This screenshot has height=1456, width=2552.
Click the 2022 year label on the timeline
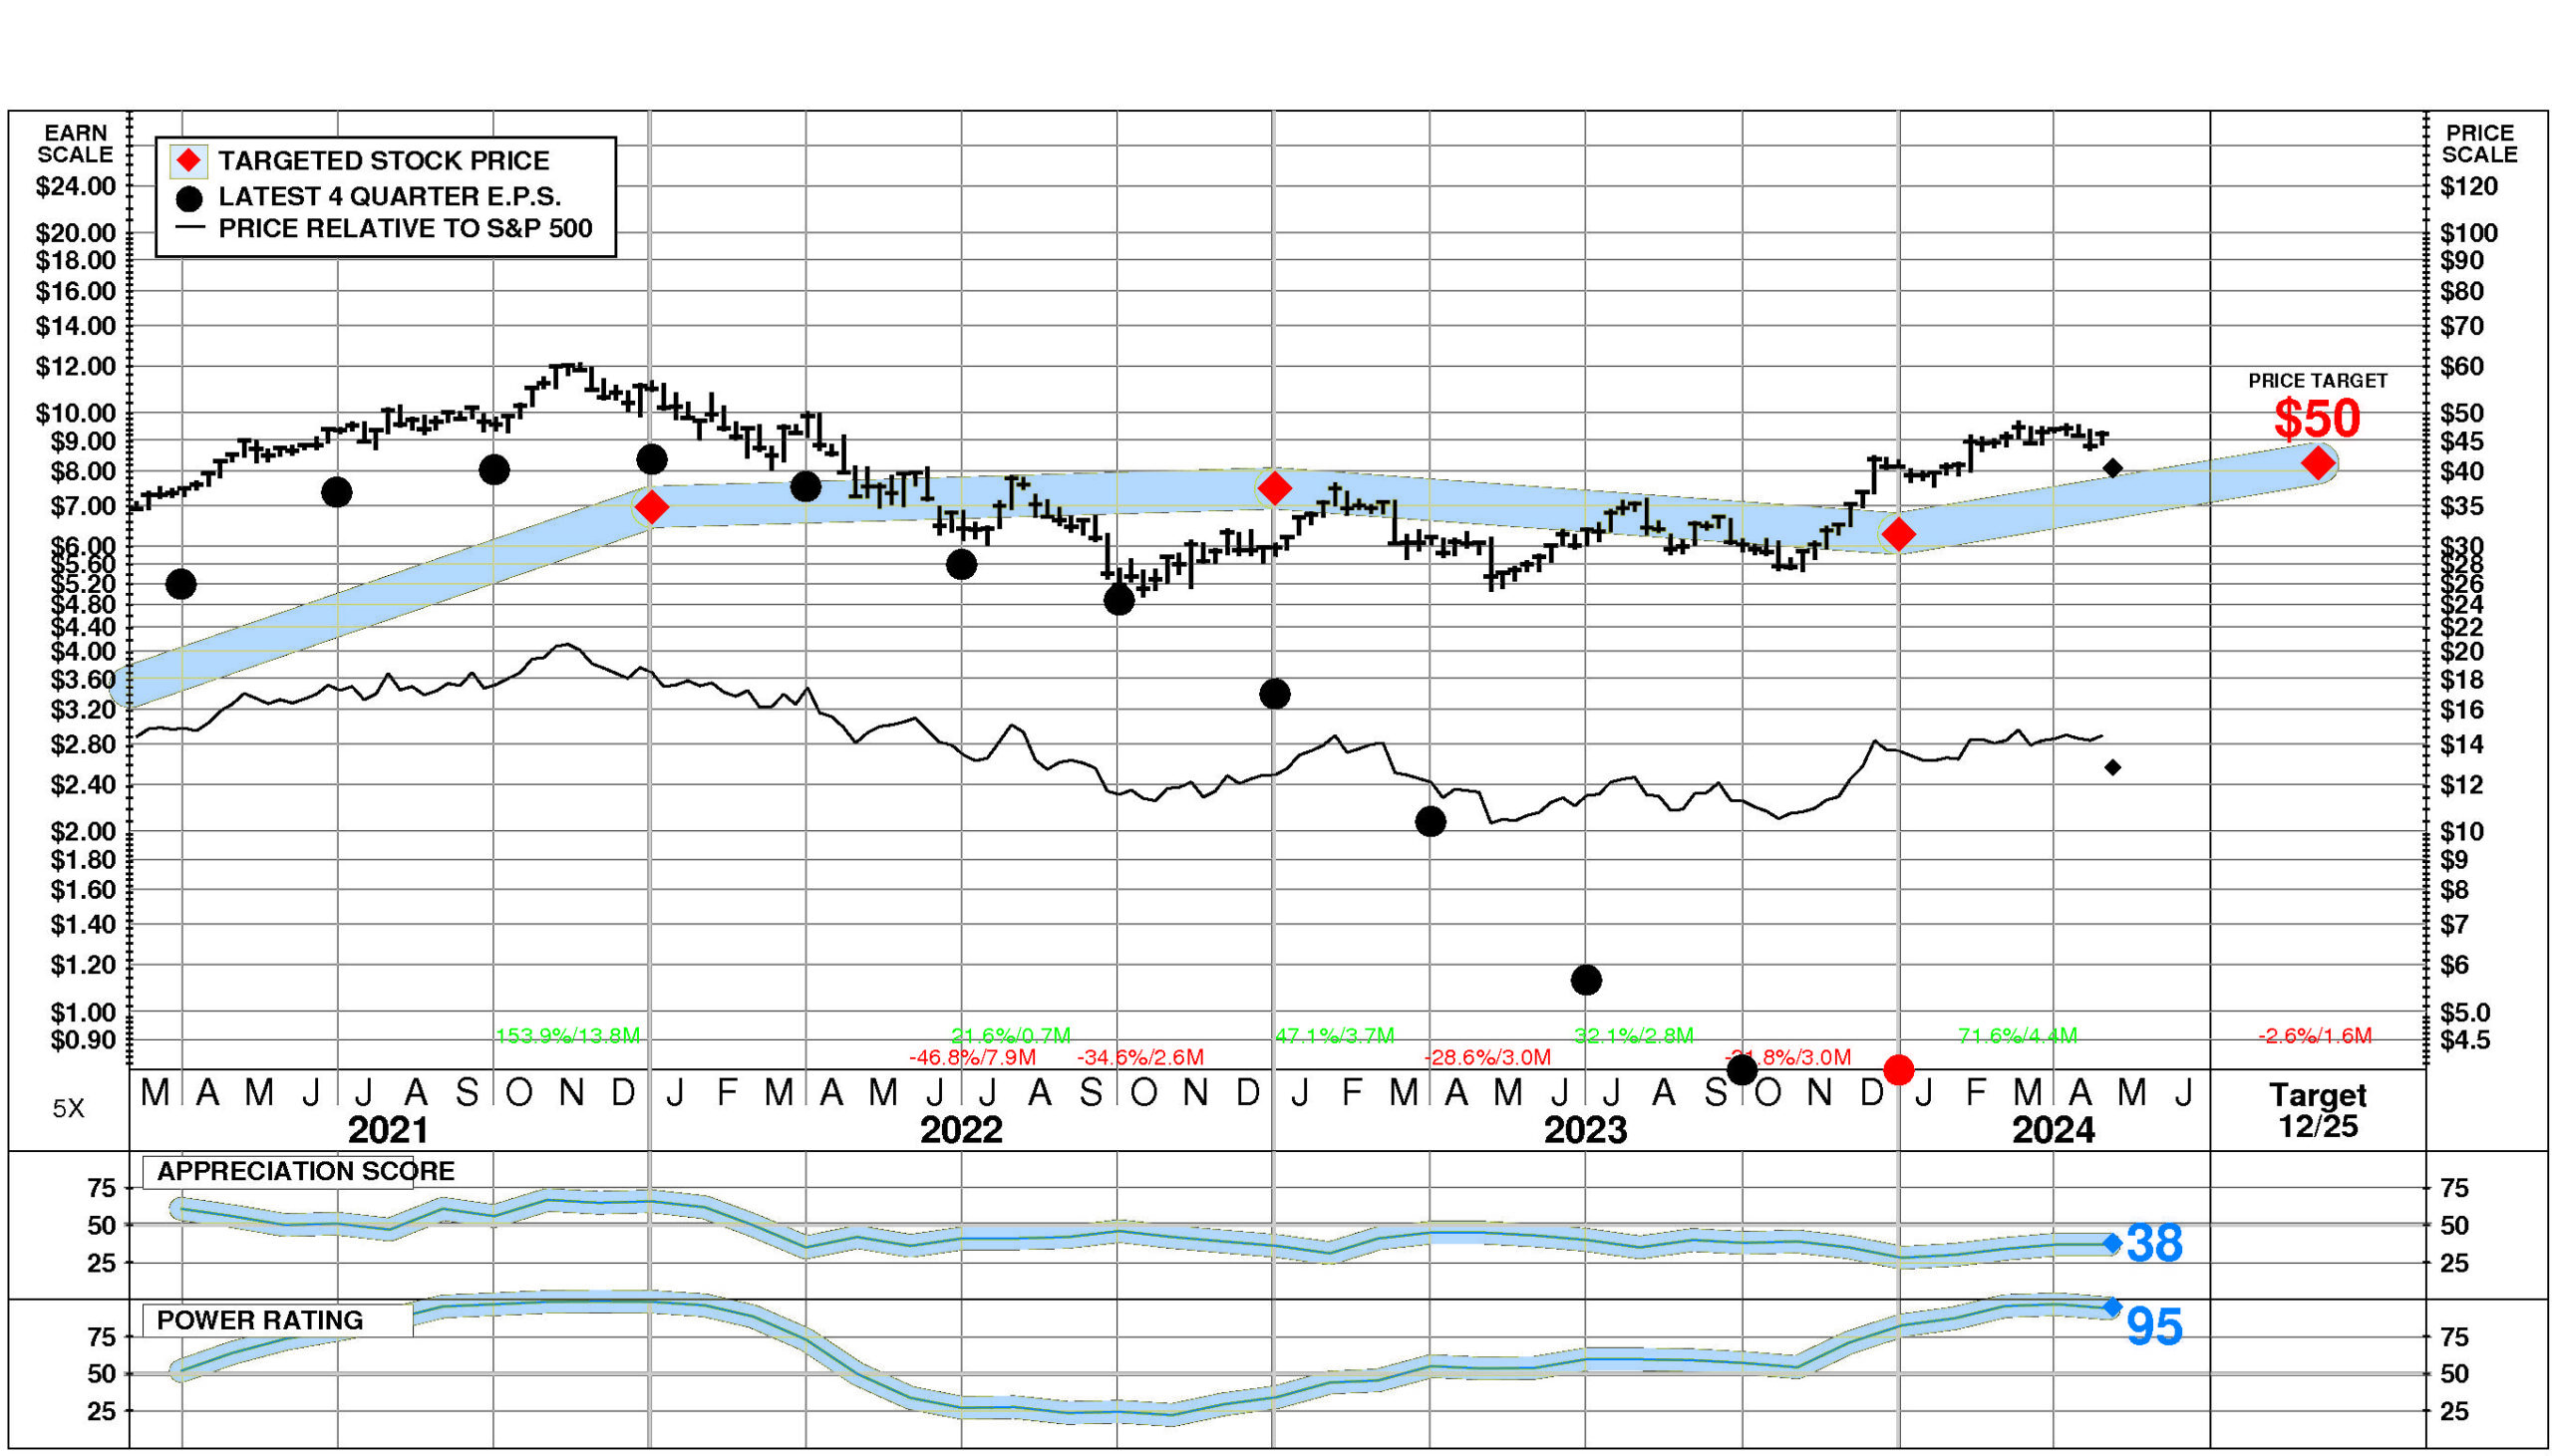click(960, 1130)
